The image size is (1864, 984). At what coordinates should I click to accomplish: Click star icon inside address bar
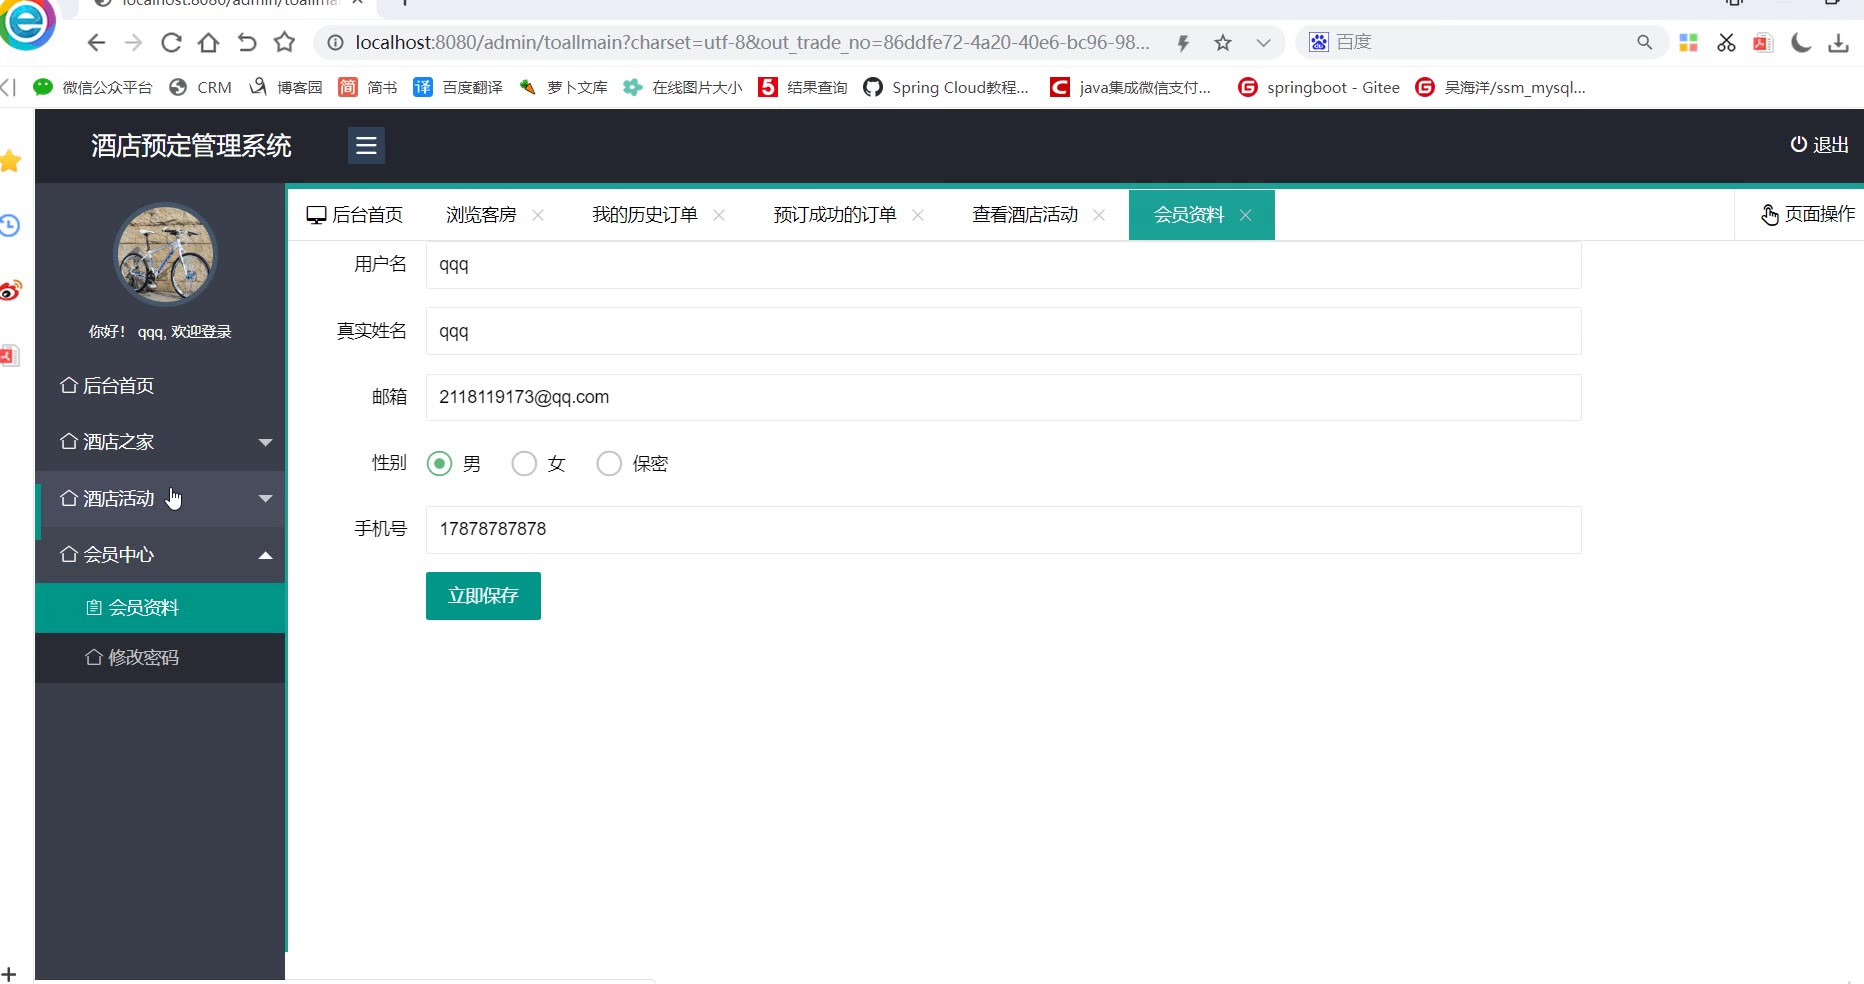pos(1223,43)
